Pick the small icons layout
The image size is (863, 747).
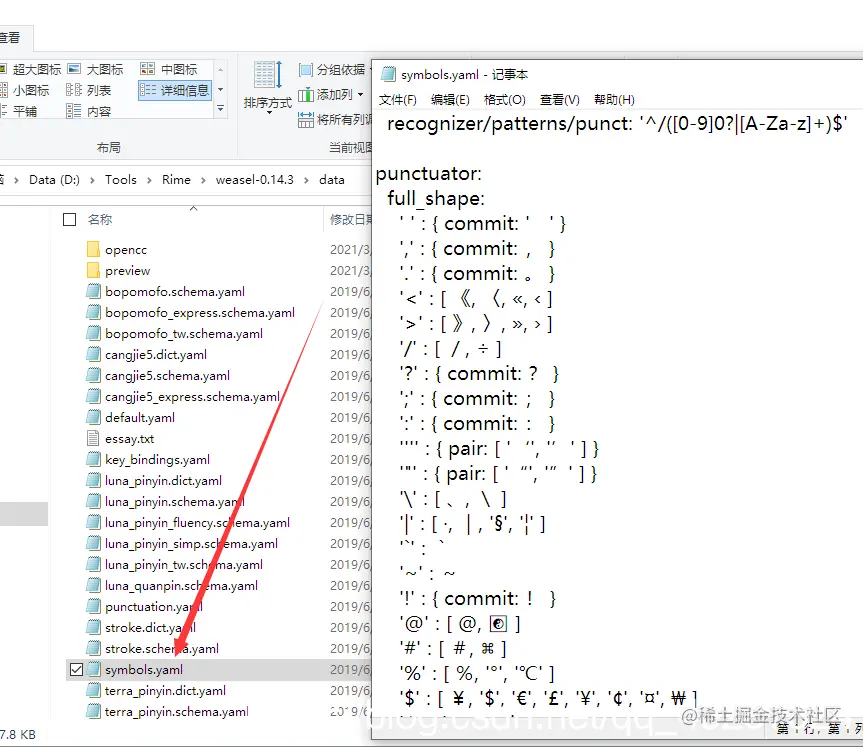(x=25, y=90)
